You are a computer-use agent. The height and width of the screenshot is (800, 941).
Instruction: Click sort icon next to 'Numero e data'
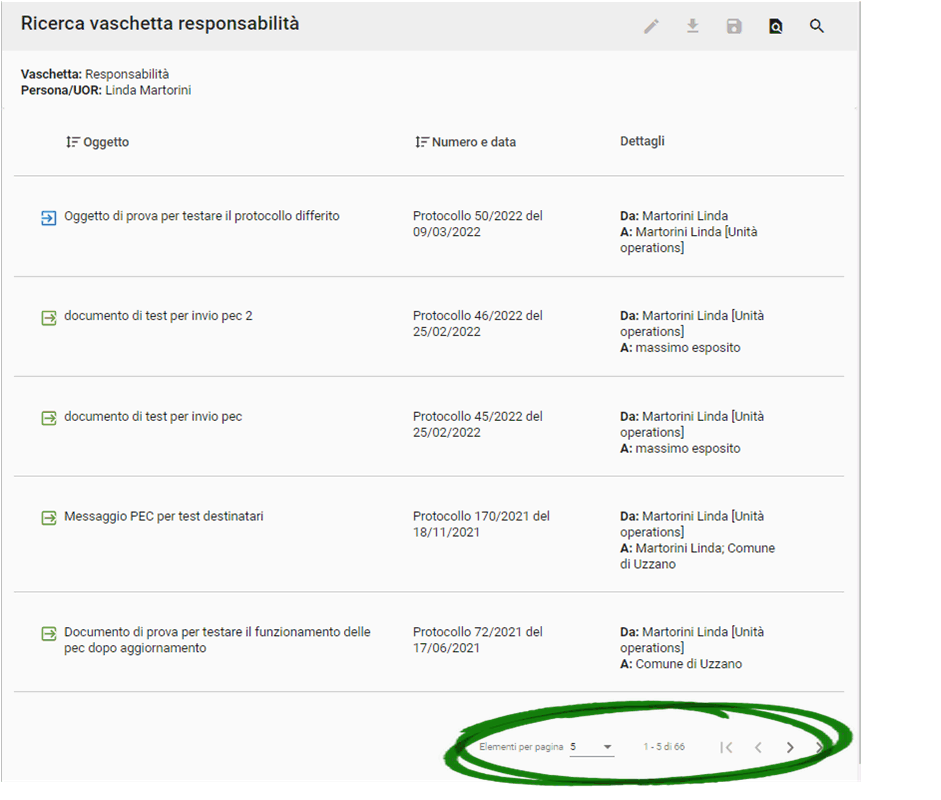(x=422, y=142)
